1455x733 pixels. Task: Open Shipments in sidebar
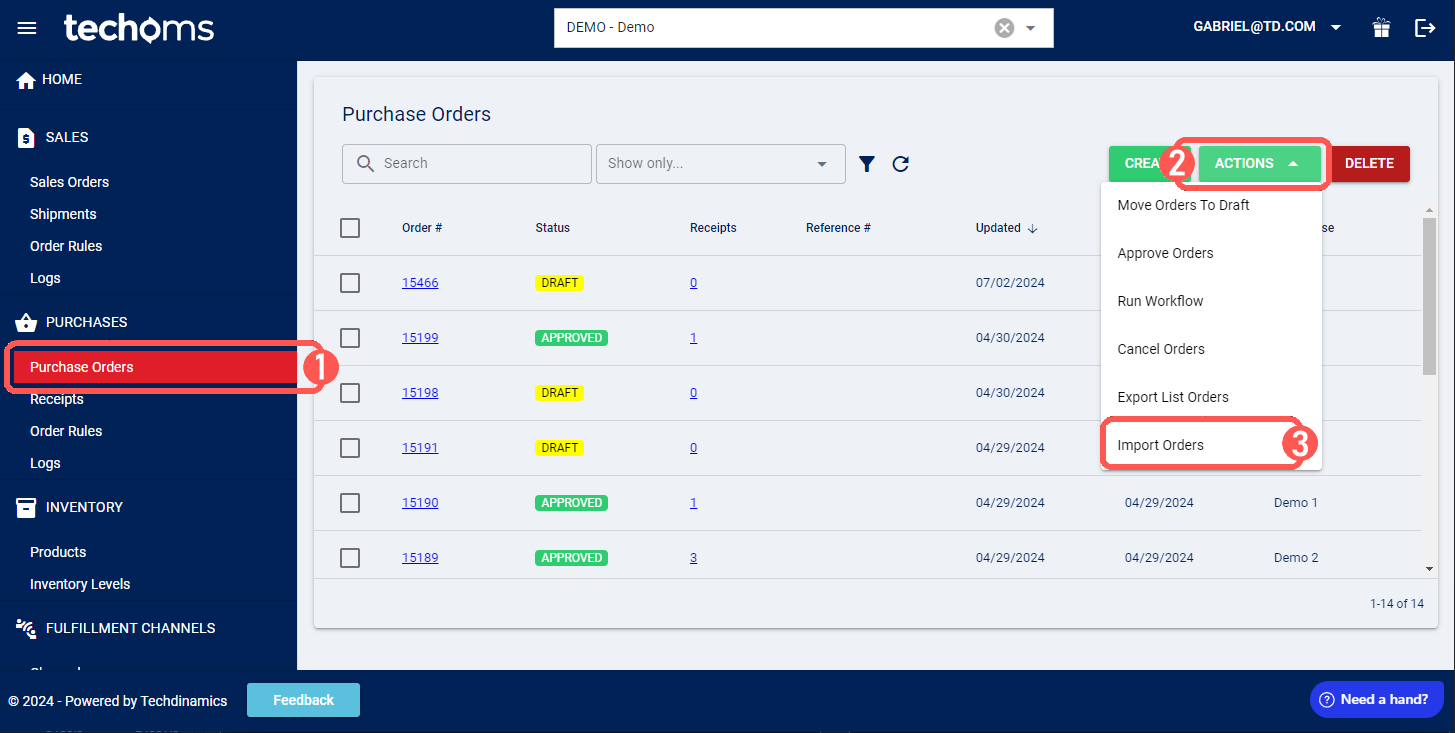63,214
